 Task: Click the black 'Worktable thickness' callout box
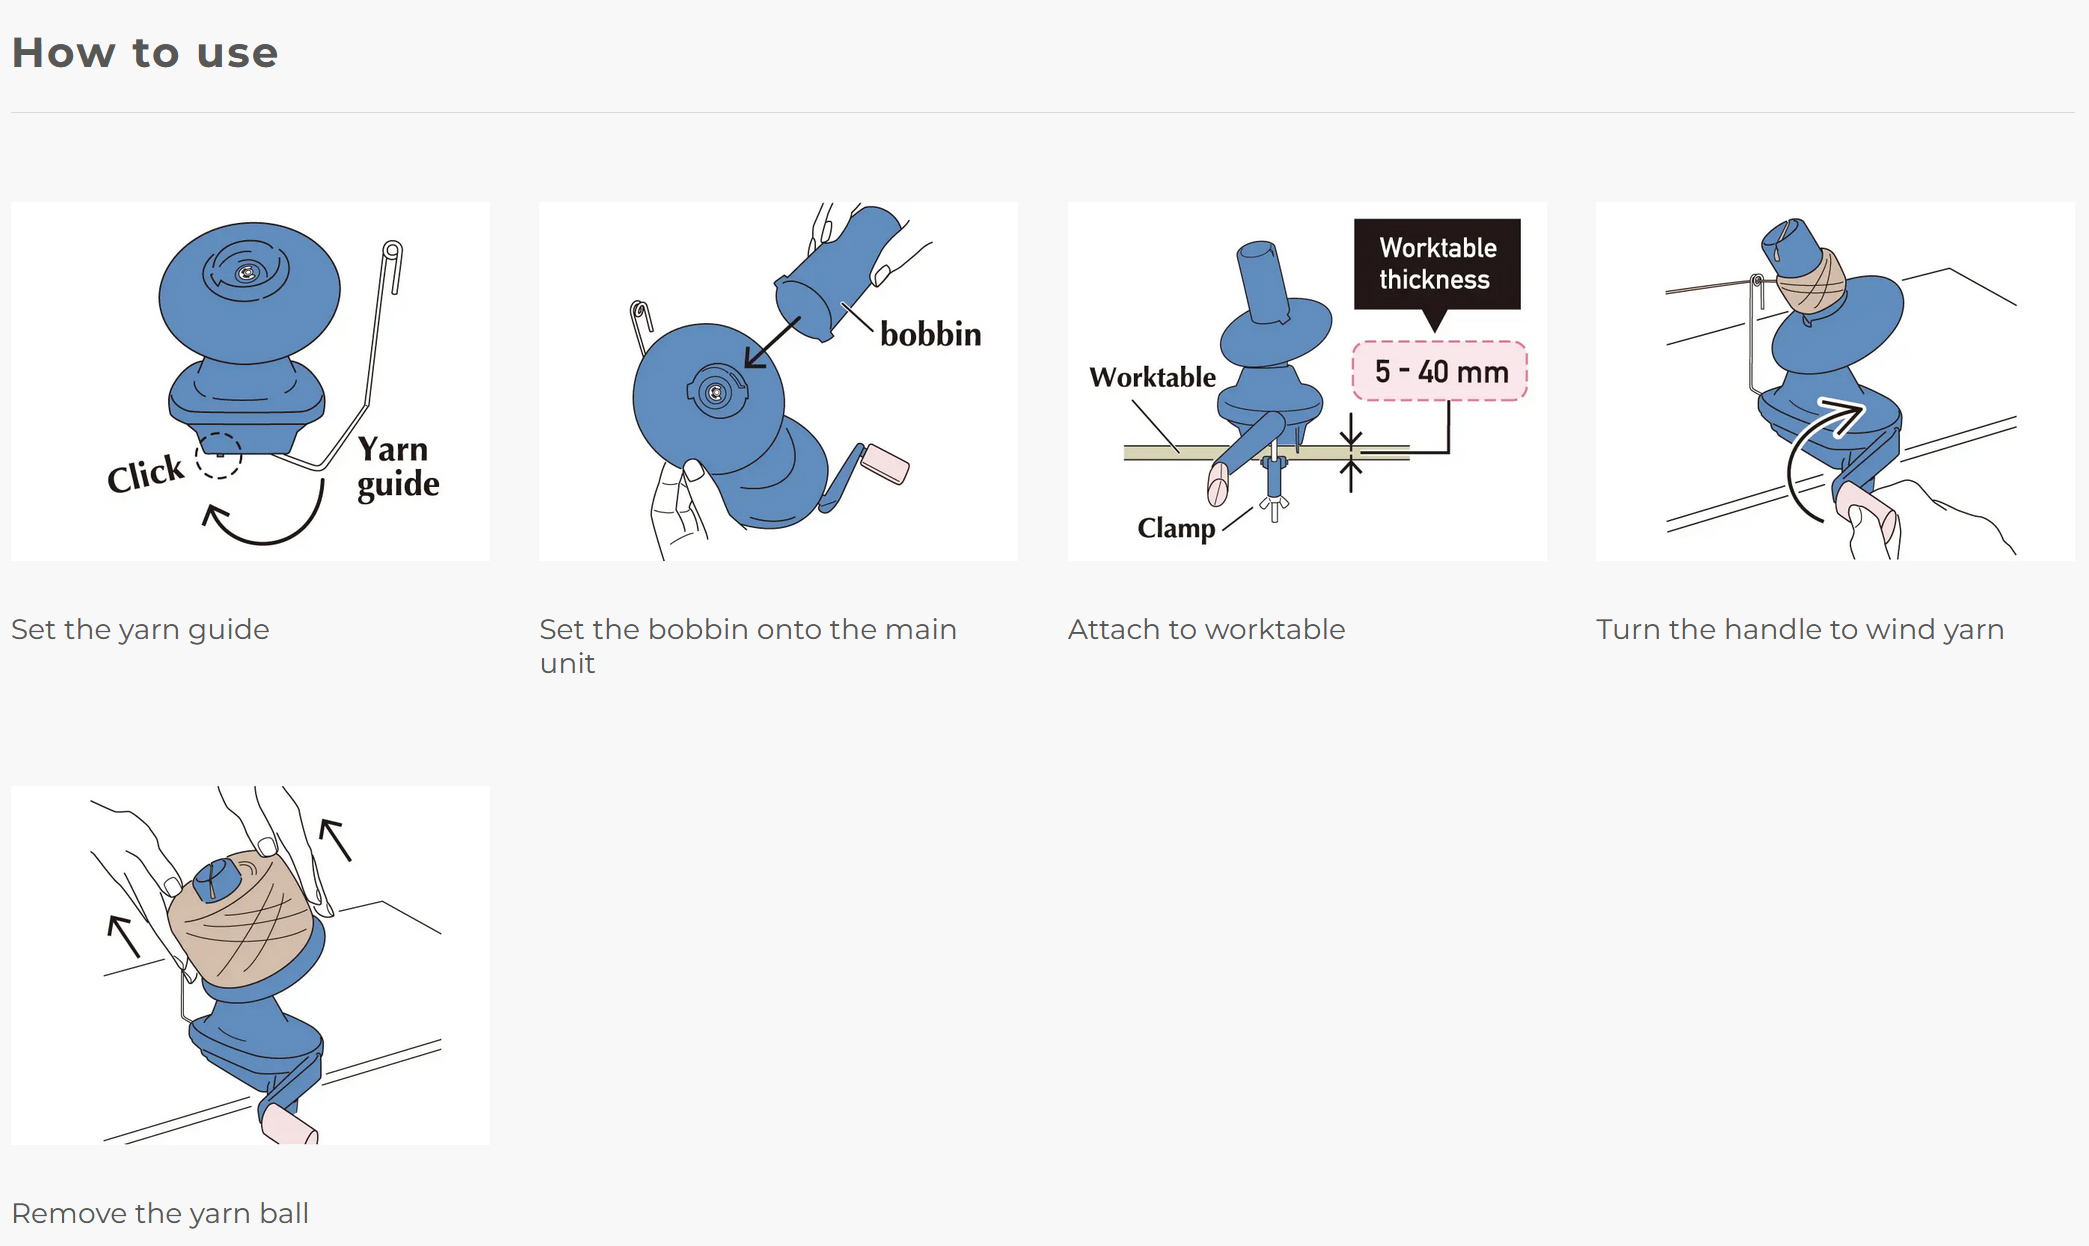(1437, 264)
